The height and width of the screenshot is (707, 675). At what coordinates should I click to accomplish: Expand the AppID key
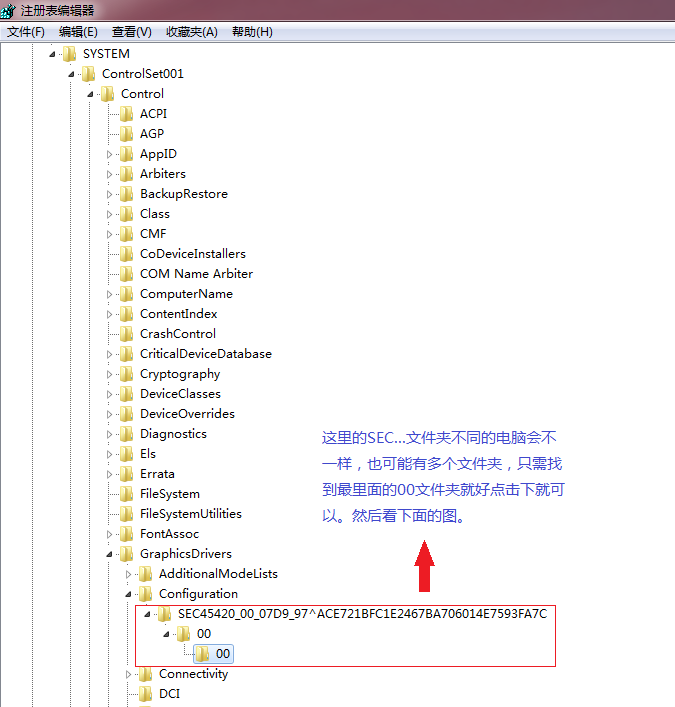point(109,154)
